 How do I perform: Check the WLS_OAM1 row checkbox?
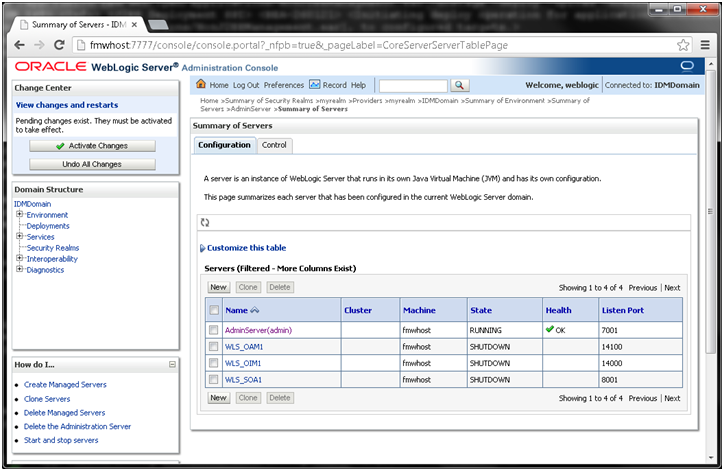pyautogui.click(x=213, y=346)
